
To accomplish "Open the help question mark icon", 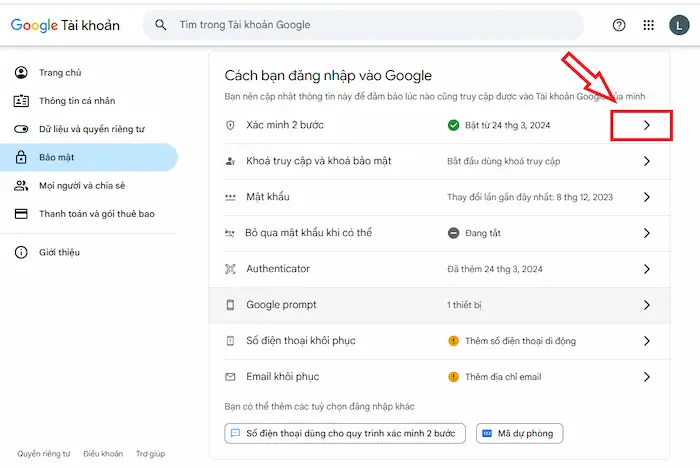I will (x=619, y=25).
